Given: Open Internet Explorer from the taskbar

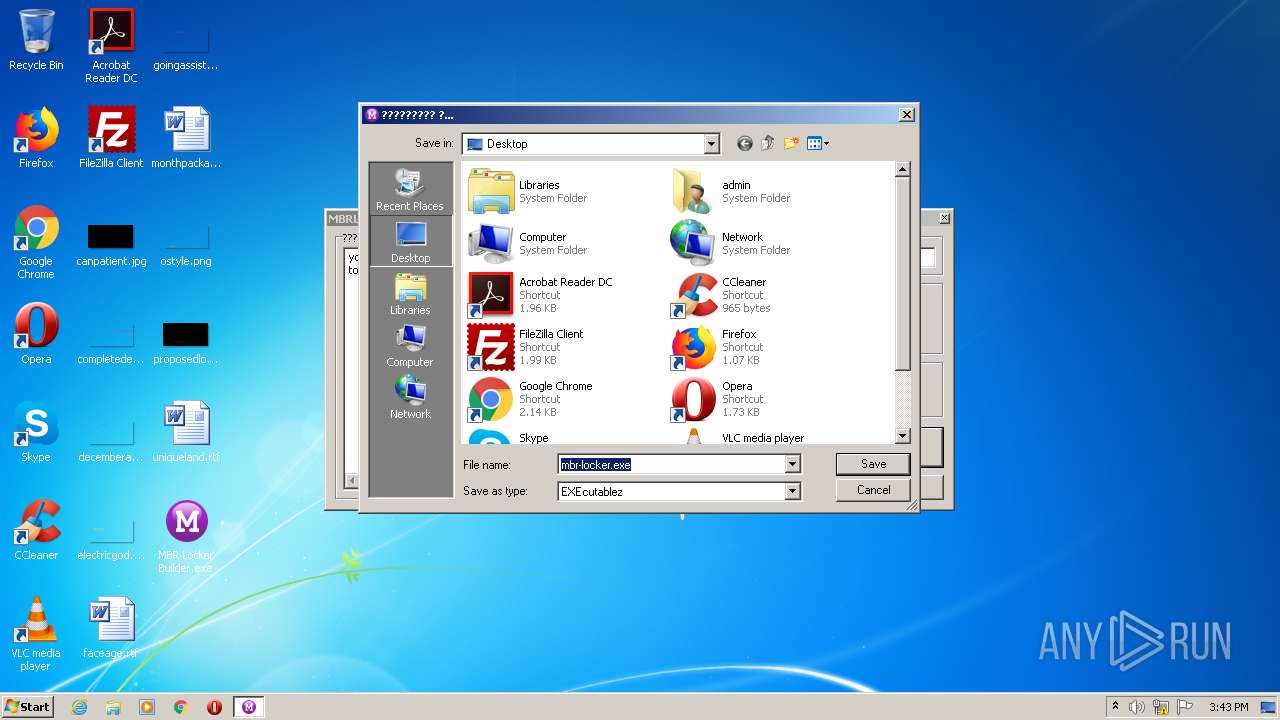Looking at the screenshot, I should click(79, 707).
